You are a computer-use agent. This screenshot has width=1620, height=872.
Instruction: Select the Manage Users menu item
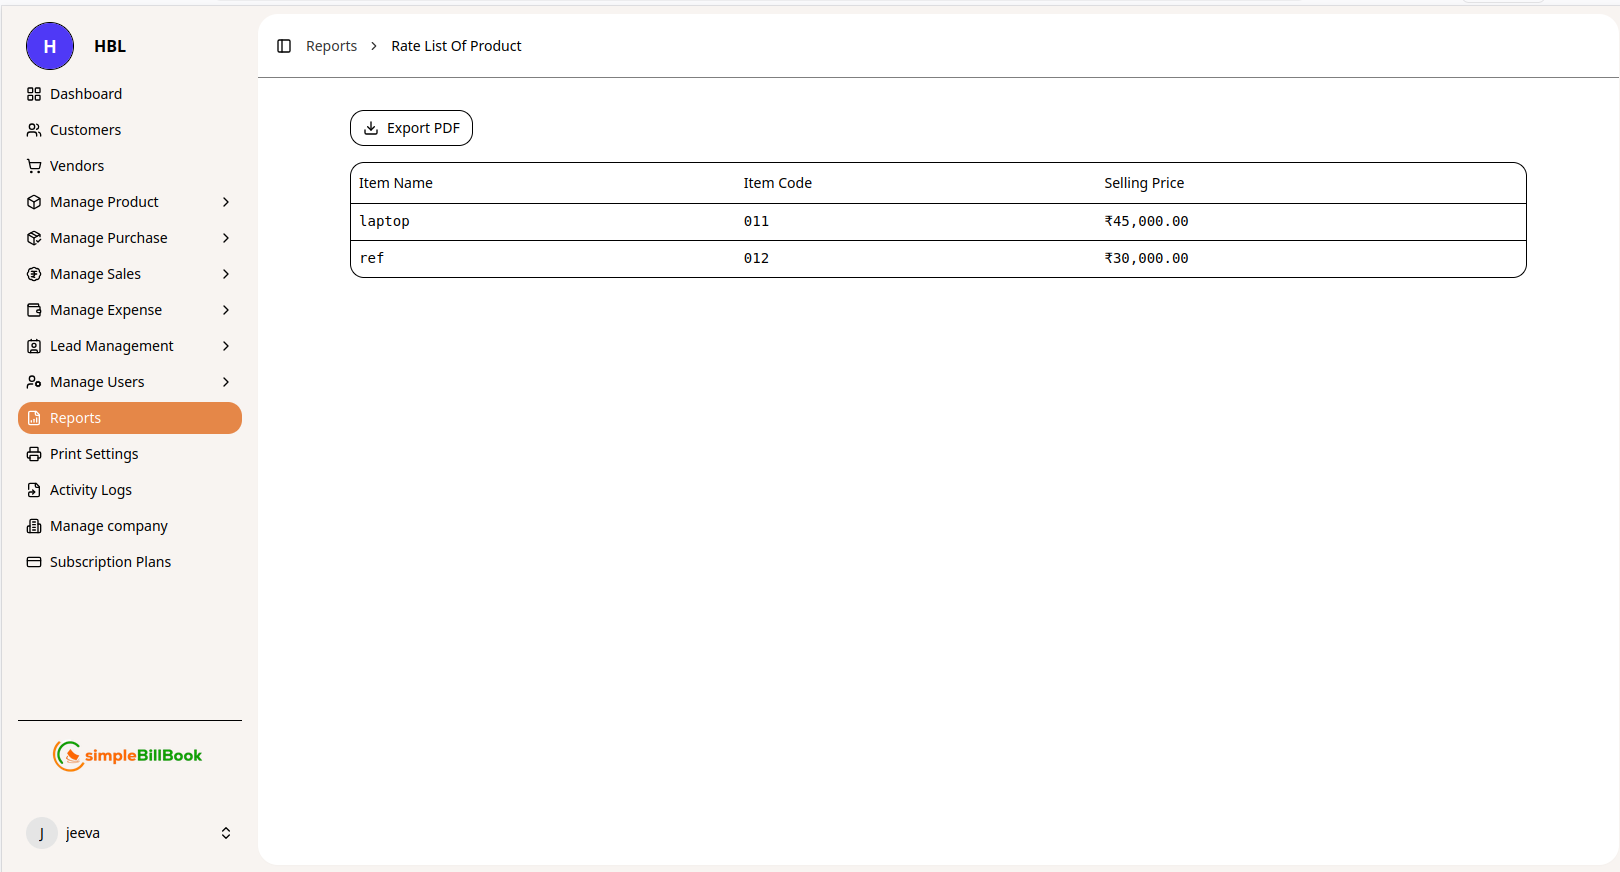click(x=97, y=382)
